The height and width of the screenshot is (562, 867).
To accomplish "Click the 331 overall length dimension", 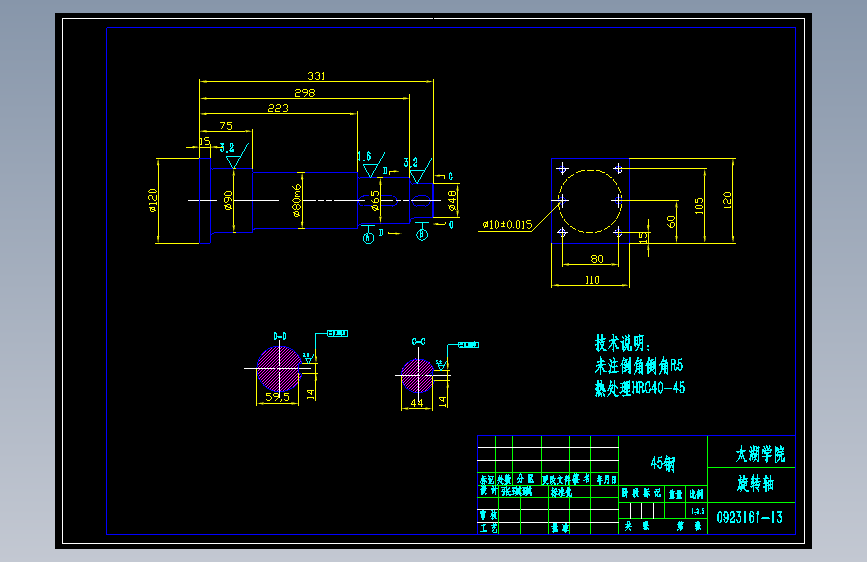I will click(x=316, y=76).
